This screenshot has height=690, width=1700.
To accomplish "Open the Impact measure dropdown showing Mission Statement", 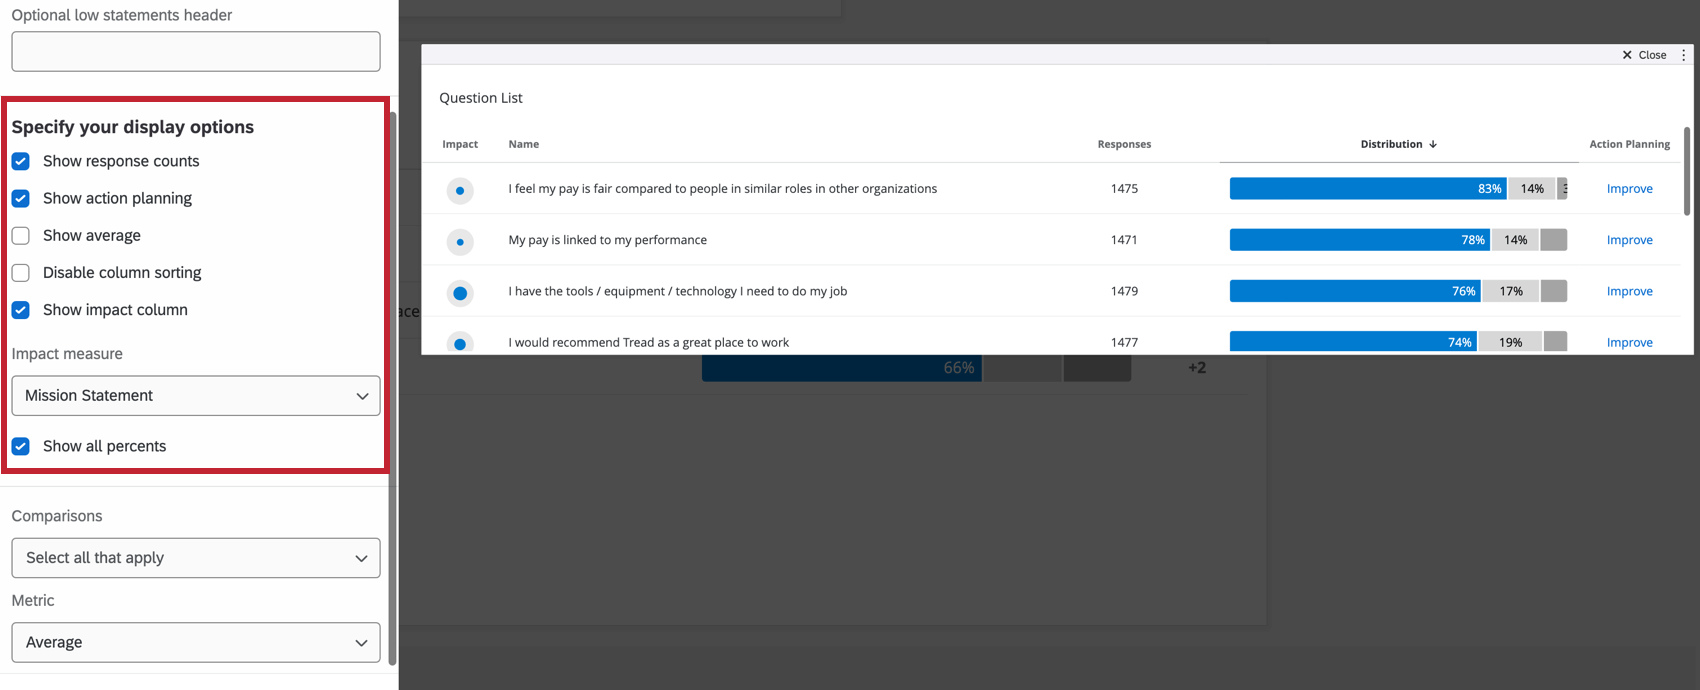I will 195,395.
